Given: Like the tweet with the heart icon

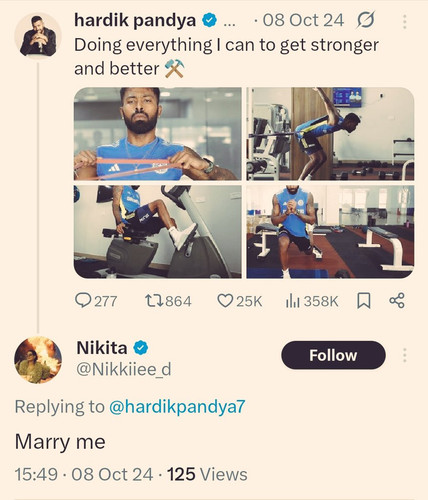Looking at the screenshot, I should pyautogui.click(x=225, y=301).
